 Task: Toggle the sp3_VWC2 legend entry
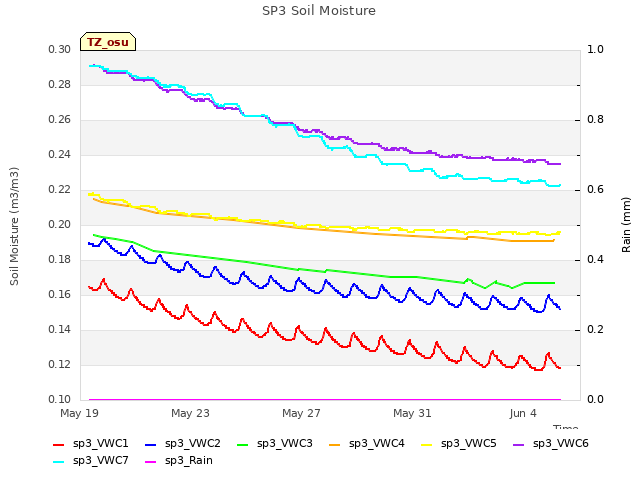click(x=182, y=444)
